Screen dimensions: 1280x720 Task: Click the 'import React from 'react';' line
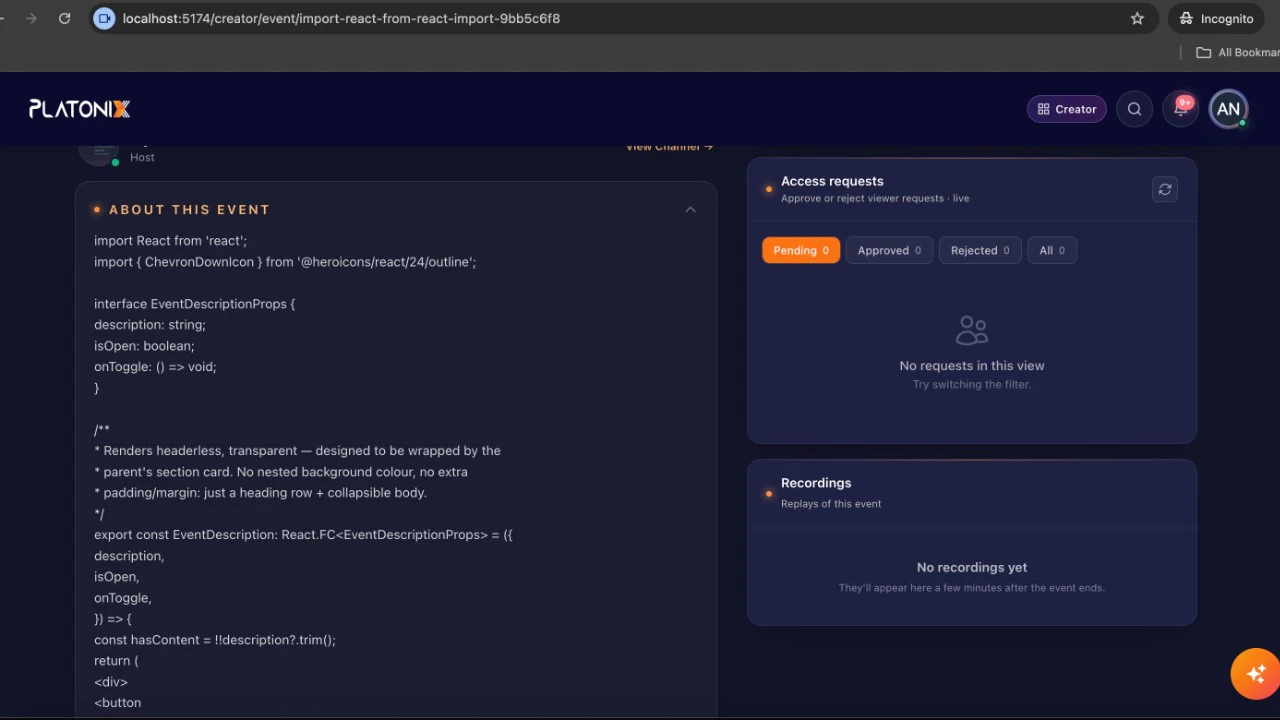(170, 241)
